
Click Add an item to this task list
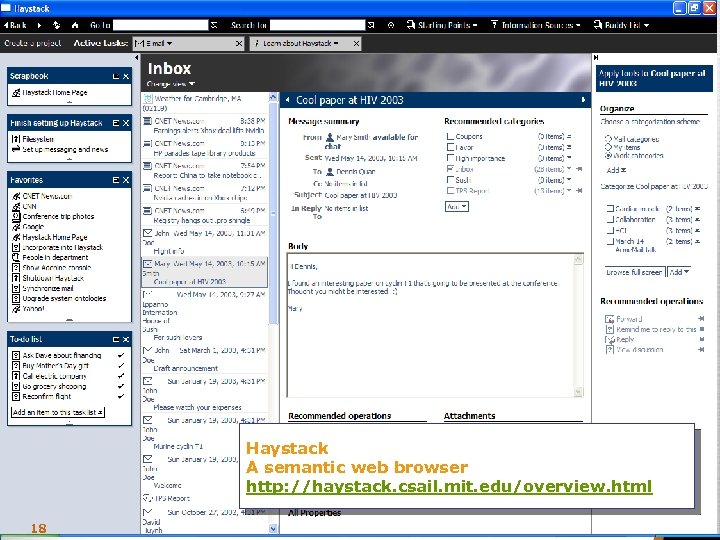click(58, 412)
